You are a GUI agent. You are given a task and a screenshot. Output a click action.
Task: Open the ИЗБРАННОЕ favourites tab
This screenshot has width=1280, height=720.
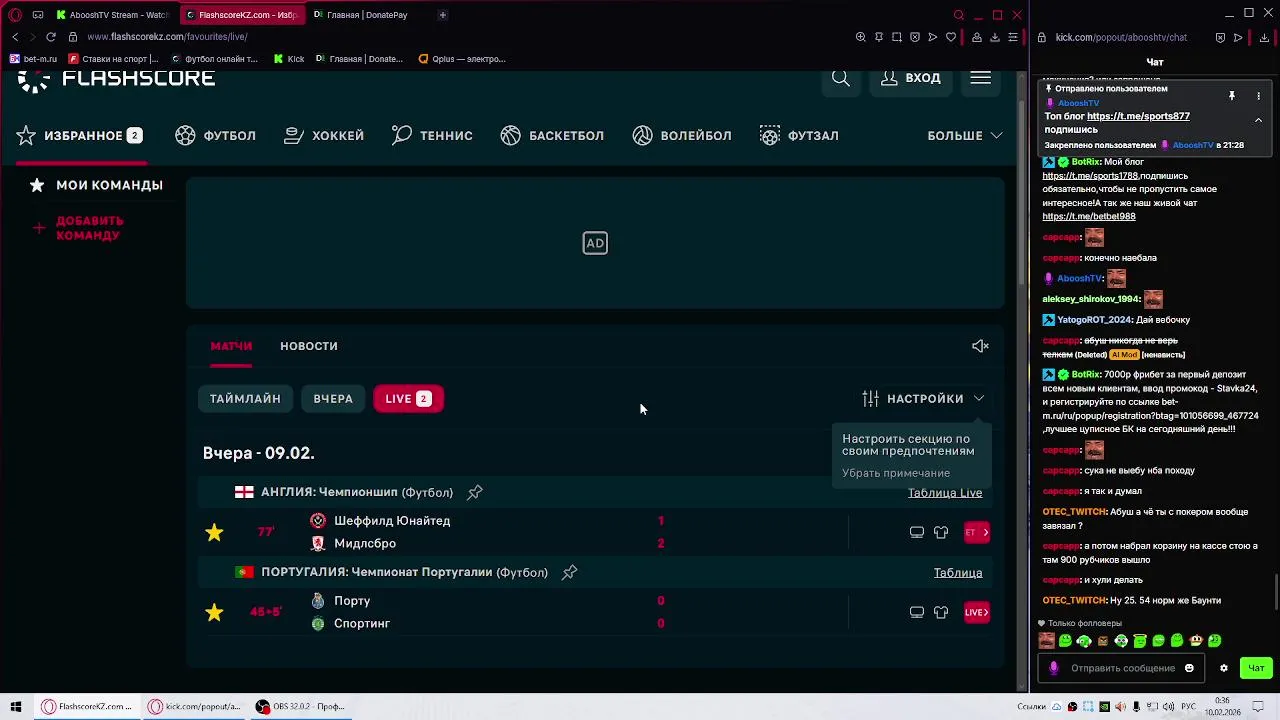79,135
